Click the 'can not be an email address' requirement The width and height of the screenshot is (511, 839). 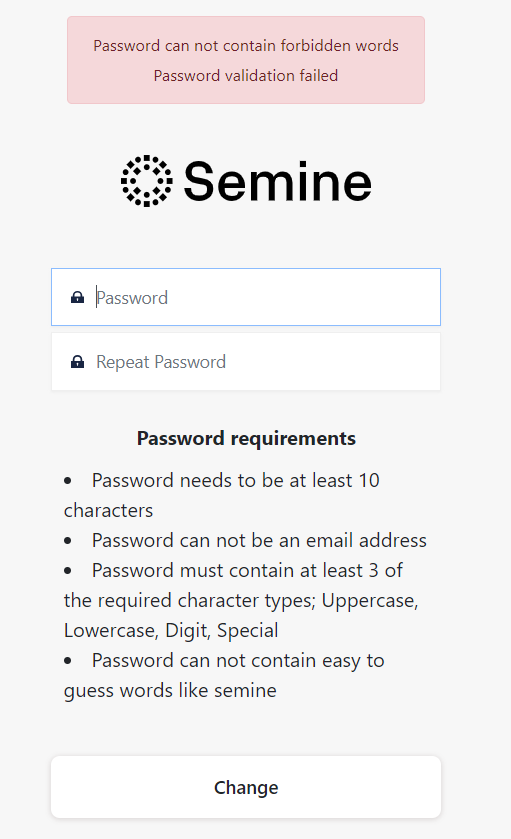(x=259, y=540)
